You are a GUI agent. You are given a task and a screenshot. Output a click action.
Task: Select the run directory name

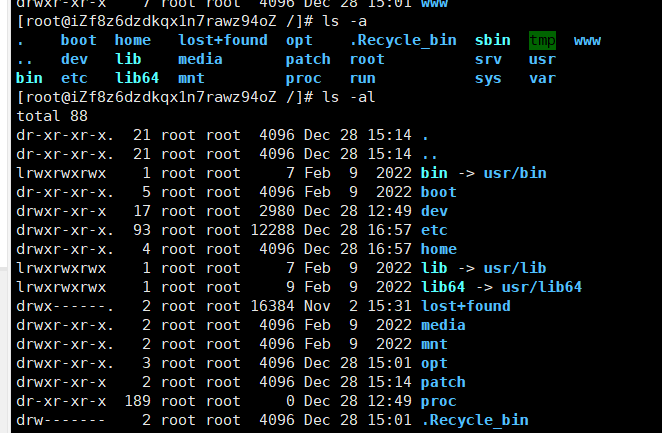coord(362,78)
